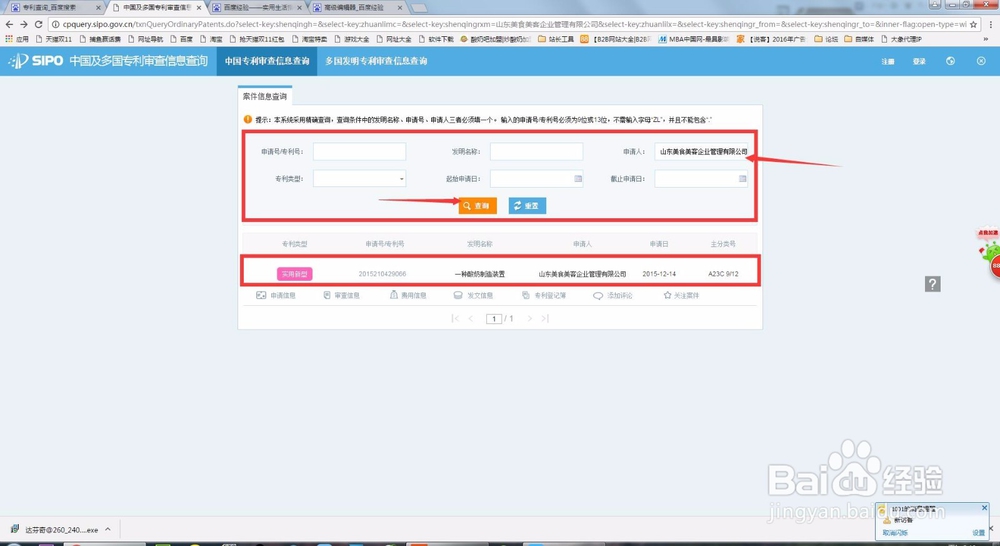
Task: Open 费用信息 for the patent
Action: point(408,295)
